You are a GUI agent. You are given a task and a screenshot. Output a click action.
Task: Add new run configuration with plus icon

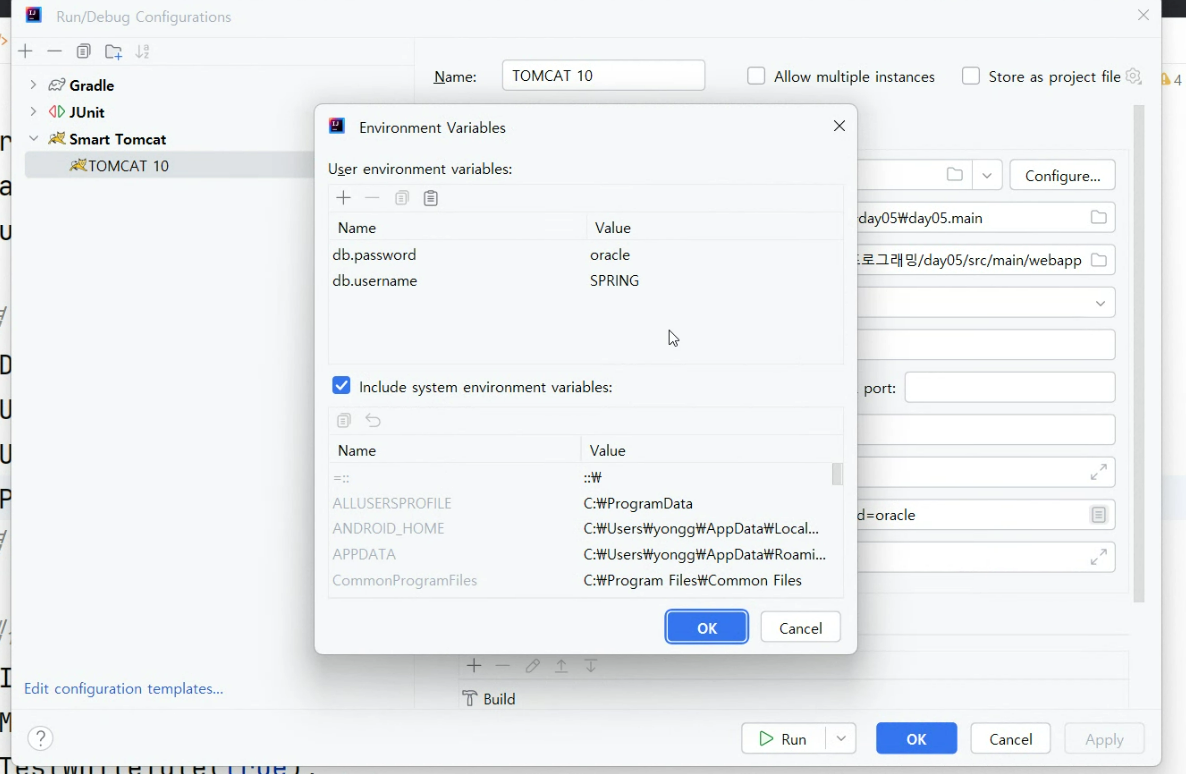point(25,51)
